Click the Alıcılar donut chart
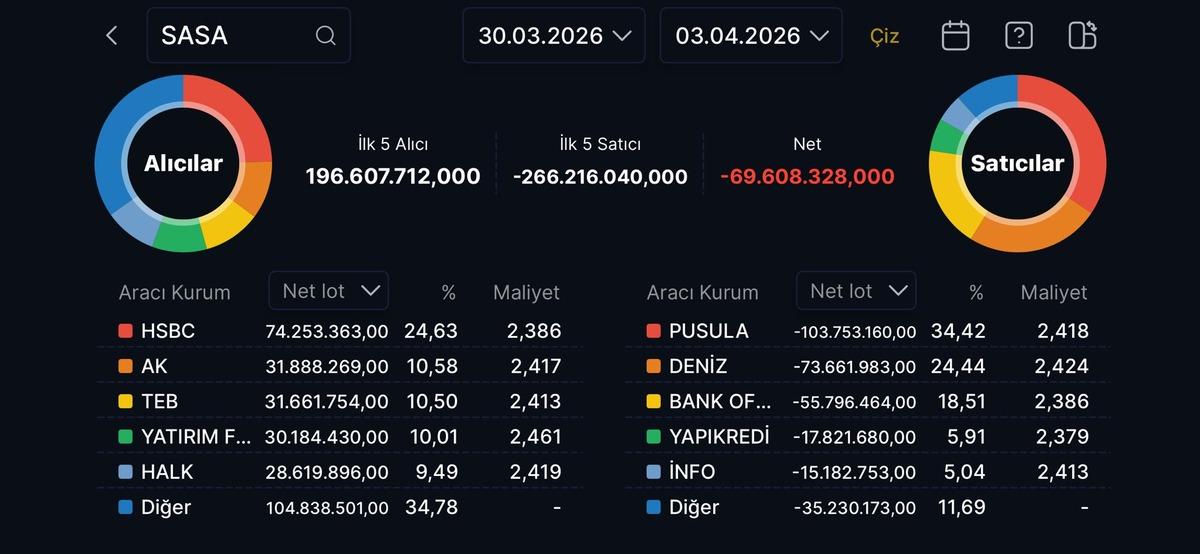This screenshot has width=1200, height=554. click(x=183, y=163)
